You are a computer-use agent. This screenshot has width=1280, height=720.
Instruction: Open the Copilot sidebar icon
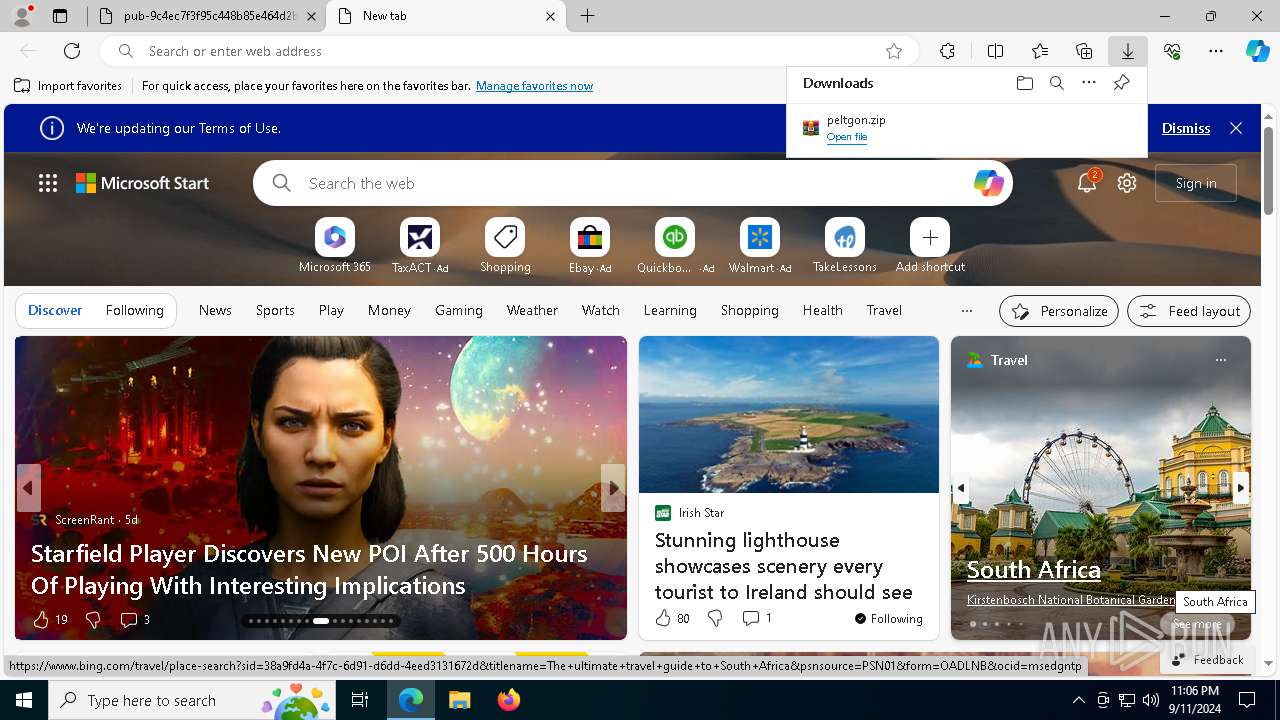[1257, 51]
